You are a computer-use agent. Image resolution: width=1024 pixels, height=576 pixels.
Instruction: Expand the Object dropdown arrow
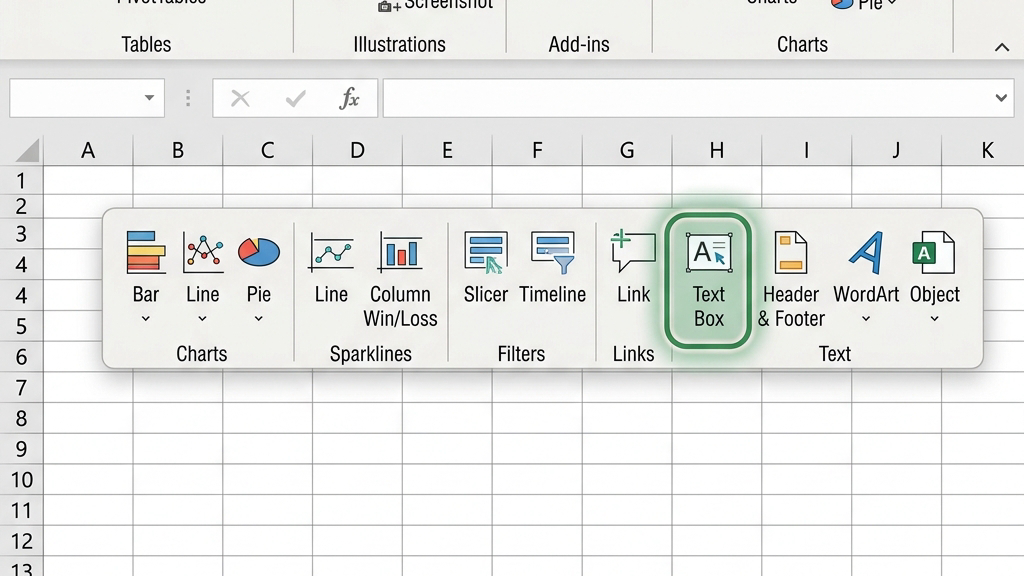tap(935, 319)
